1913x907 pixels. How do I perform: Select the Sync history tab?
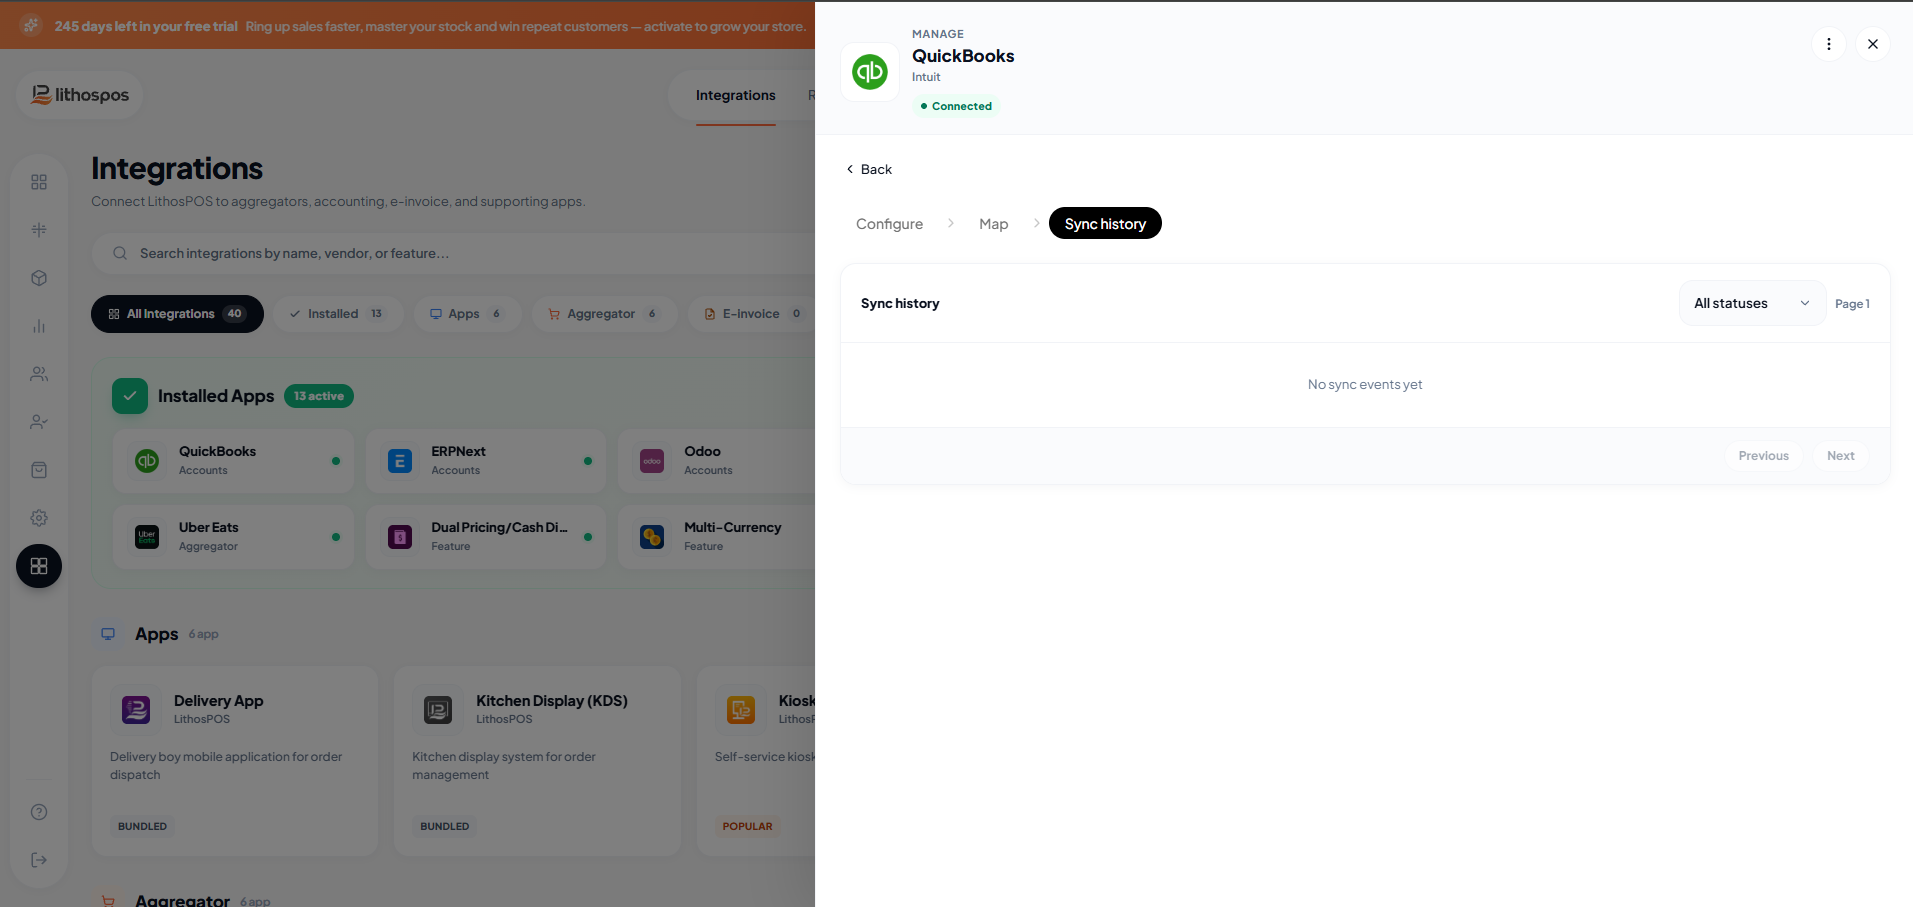(x=1105, y=223)
